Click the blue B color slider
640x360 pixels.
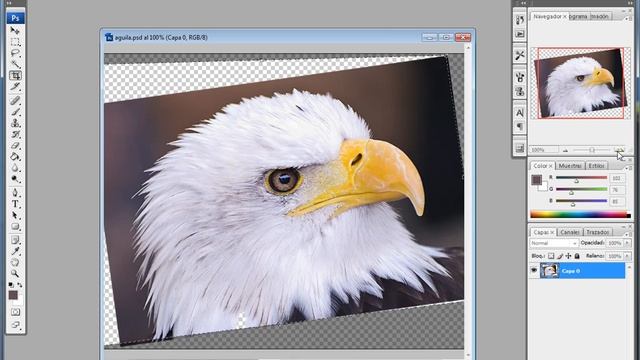(582, 201)
